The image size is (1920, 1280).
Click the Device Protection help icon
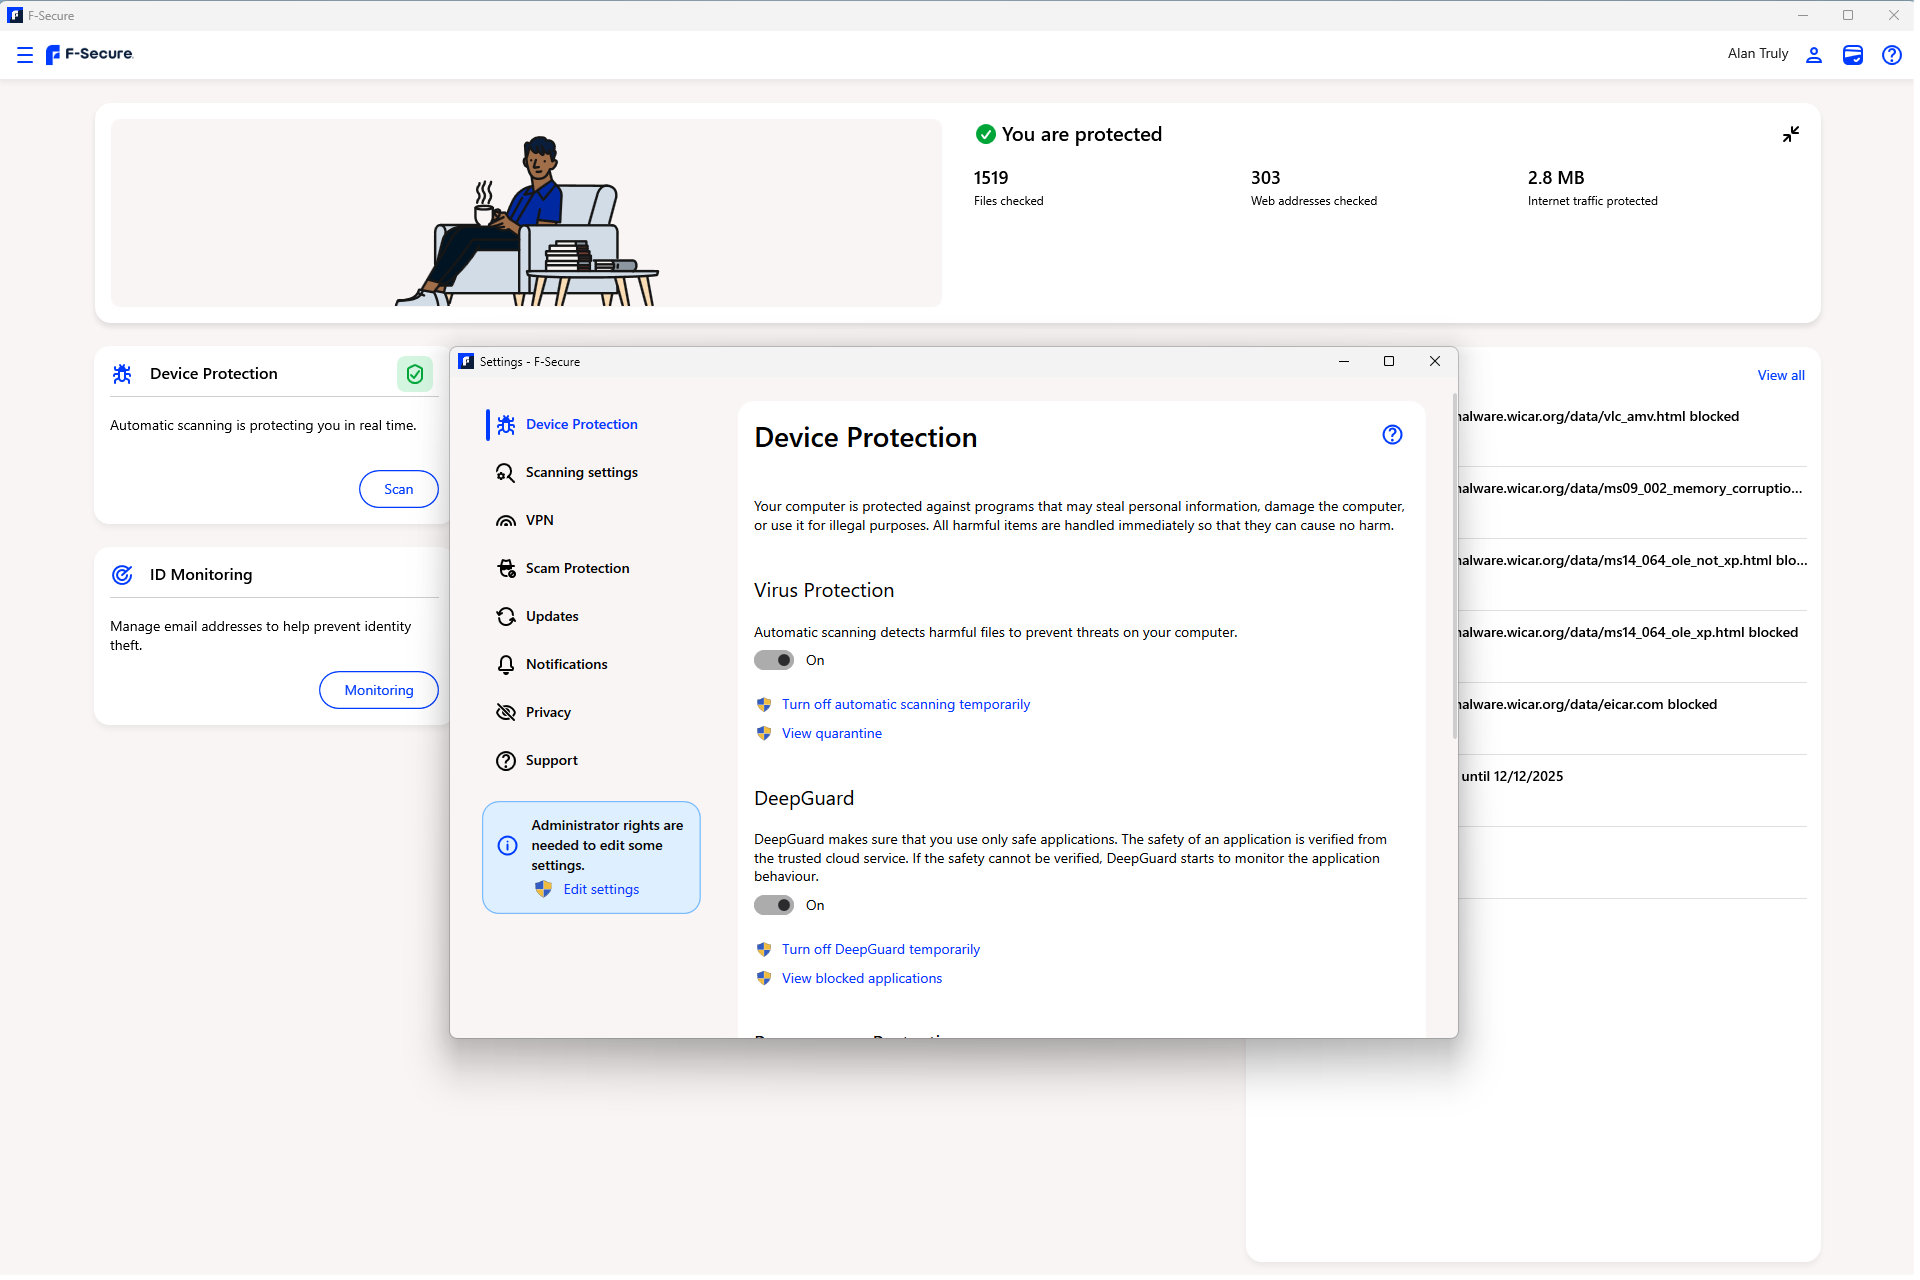click(1391, 436)
